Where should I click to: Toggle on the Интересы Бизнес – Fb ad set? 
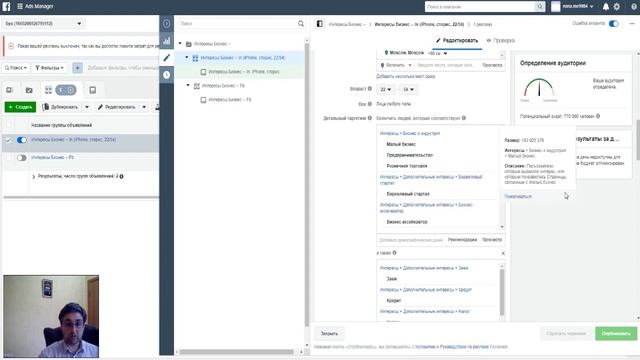tap(22, 158)
